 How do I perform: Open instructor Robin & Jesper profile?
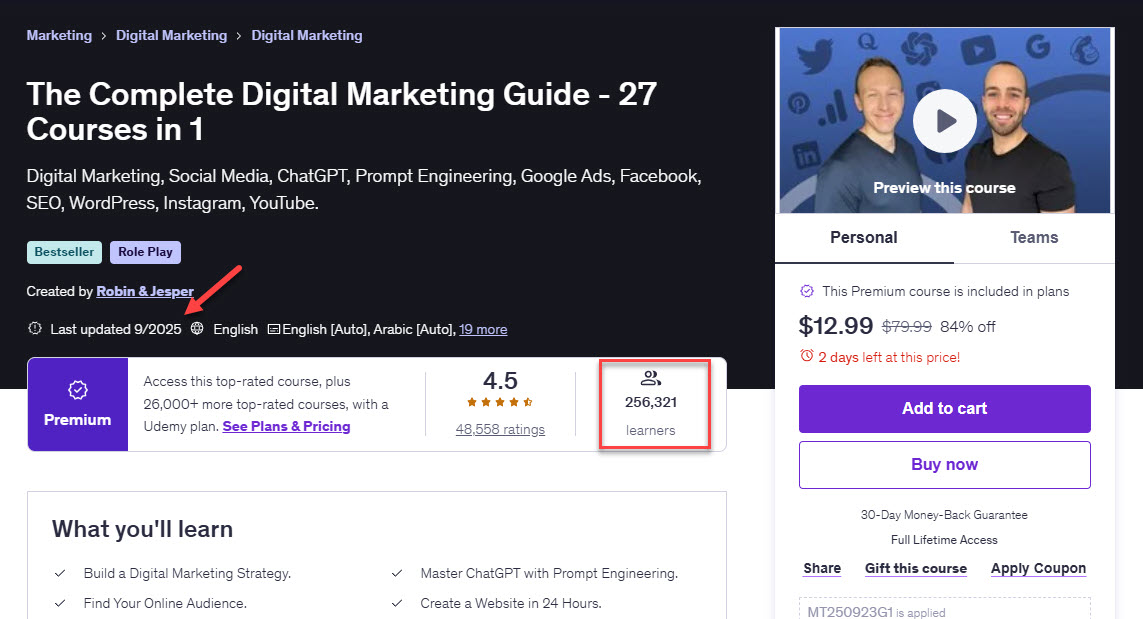[x=145, y=291]
